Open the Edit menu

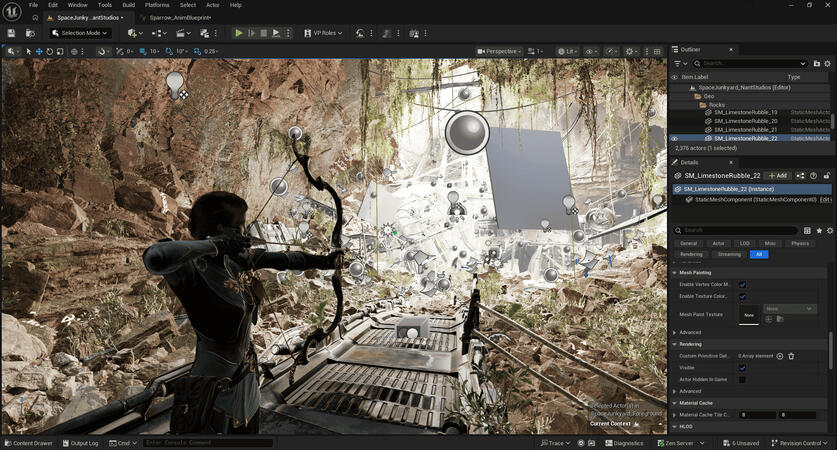[53, 5]
